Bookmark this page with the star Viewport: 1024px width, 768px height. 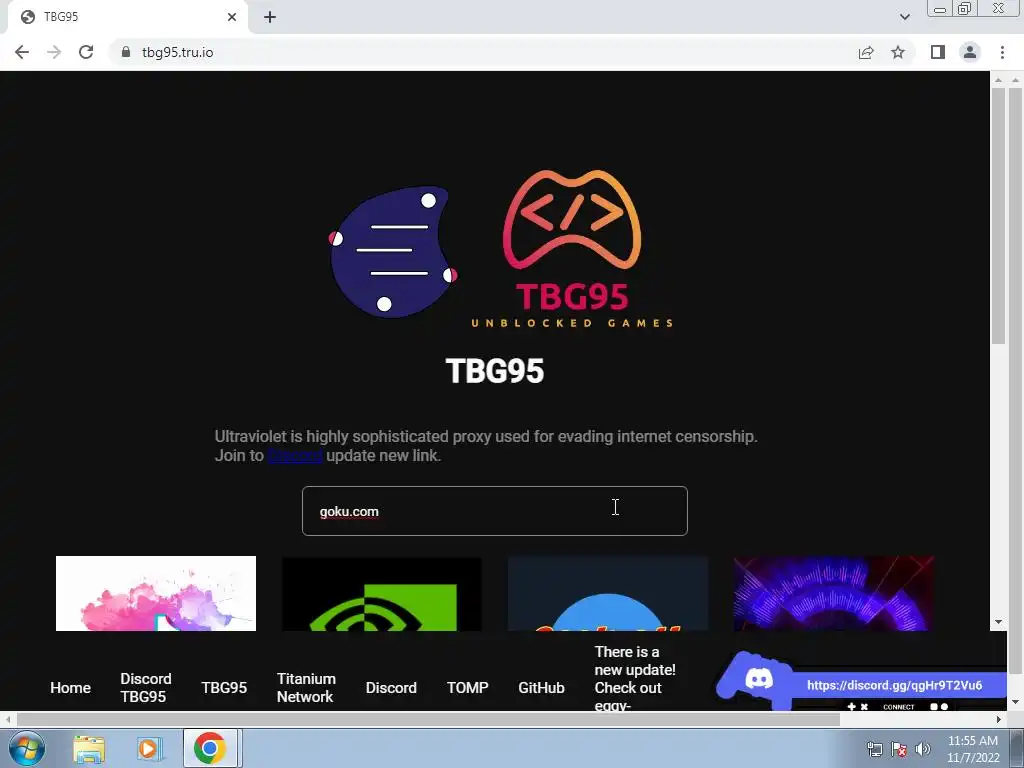point(898,52)
